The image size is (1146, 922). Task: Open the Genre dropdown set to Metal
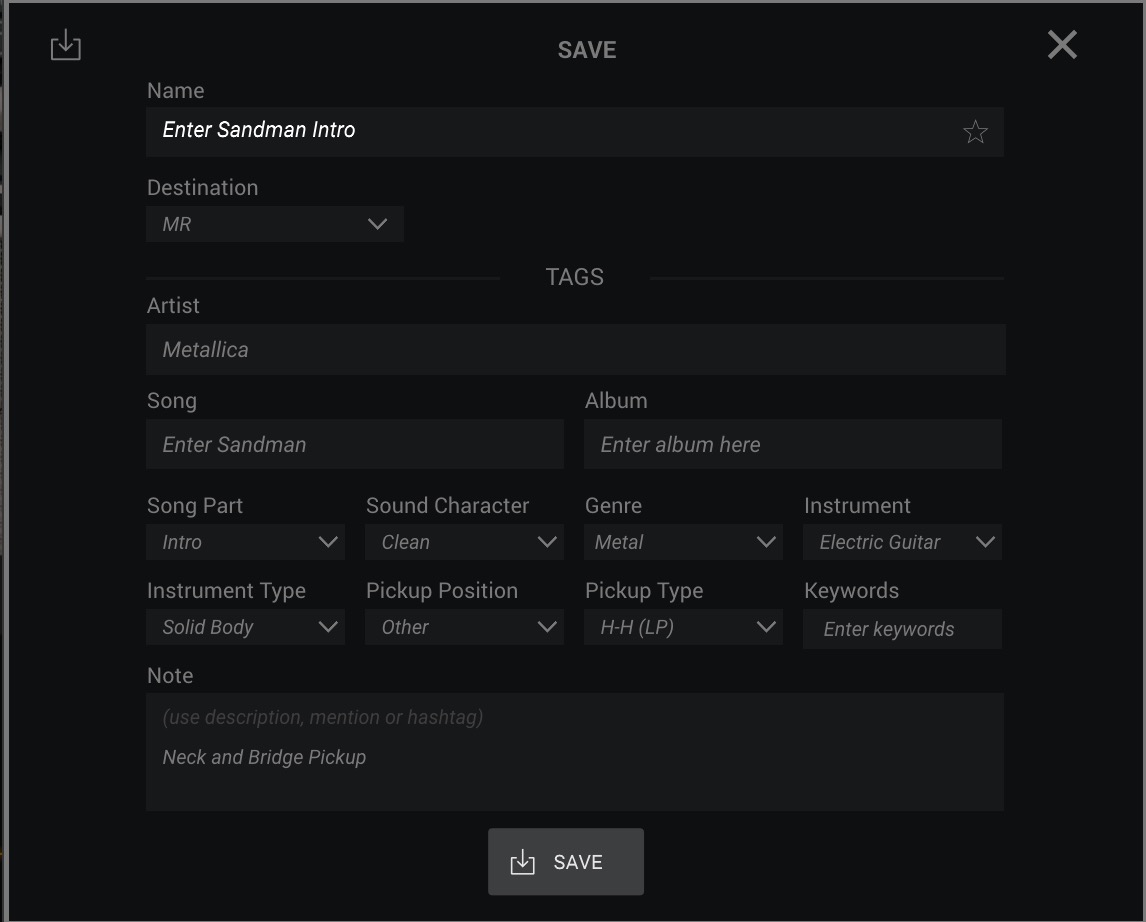coord(683,542)
